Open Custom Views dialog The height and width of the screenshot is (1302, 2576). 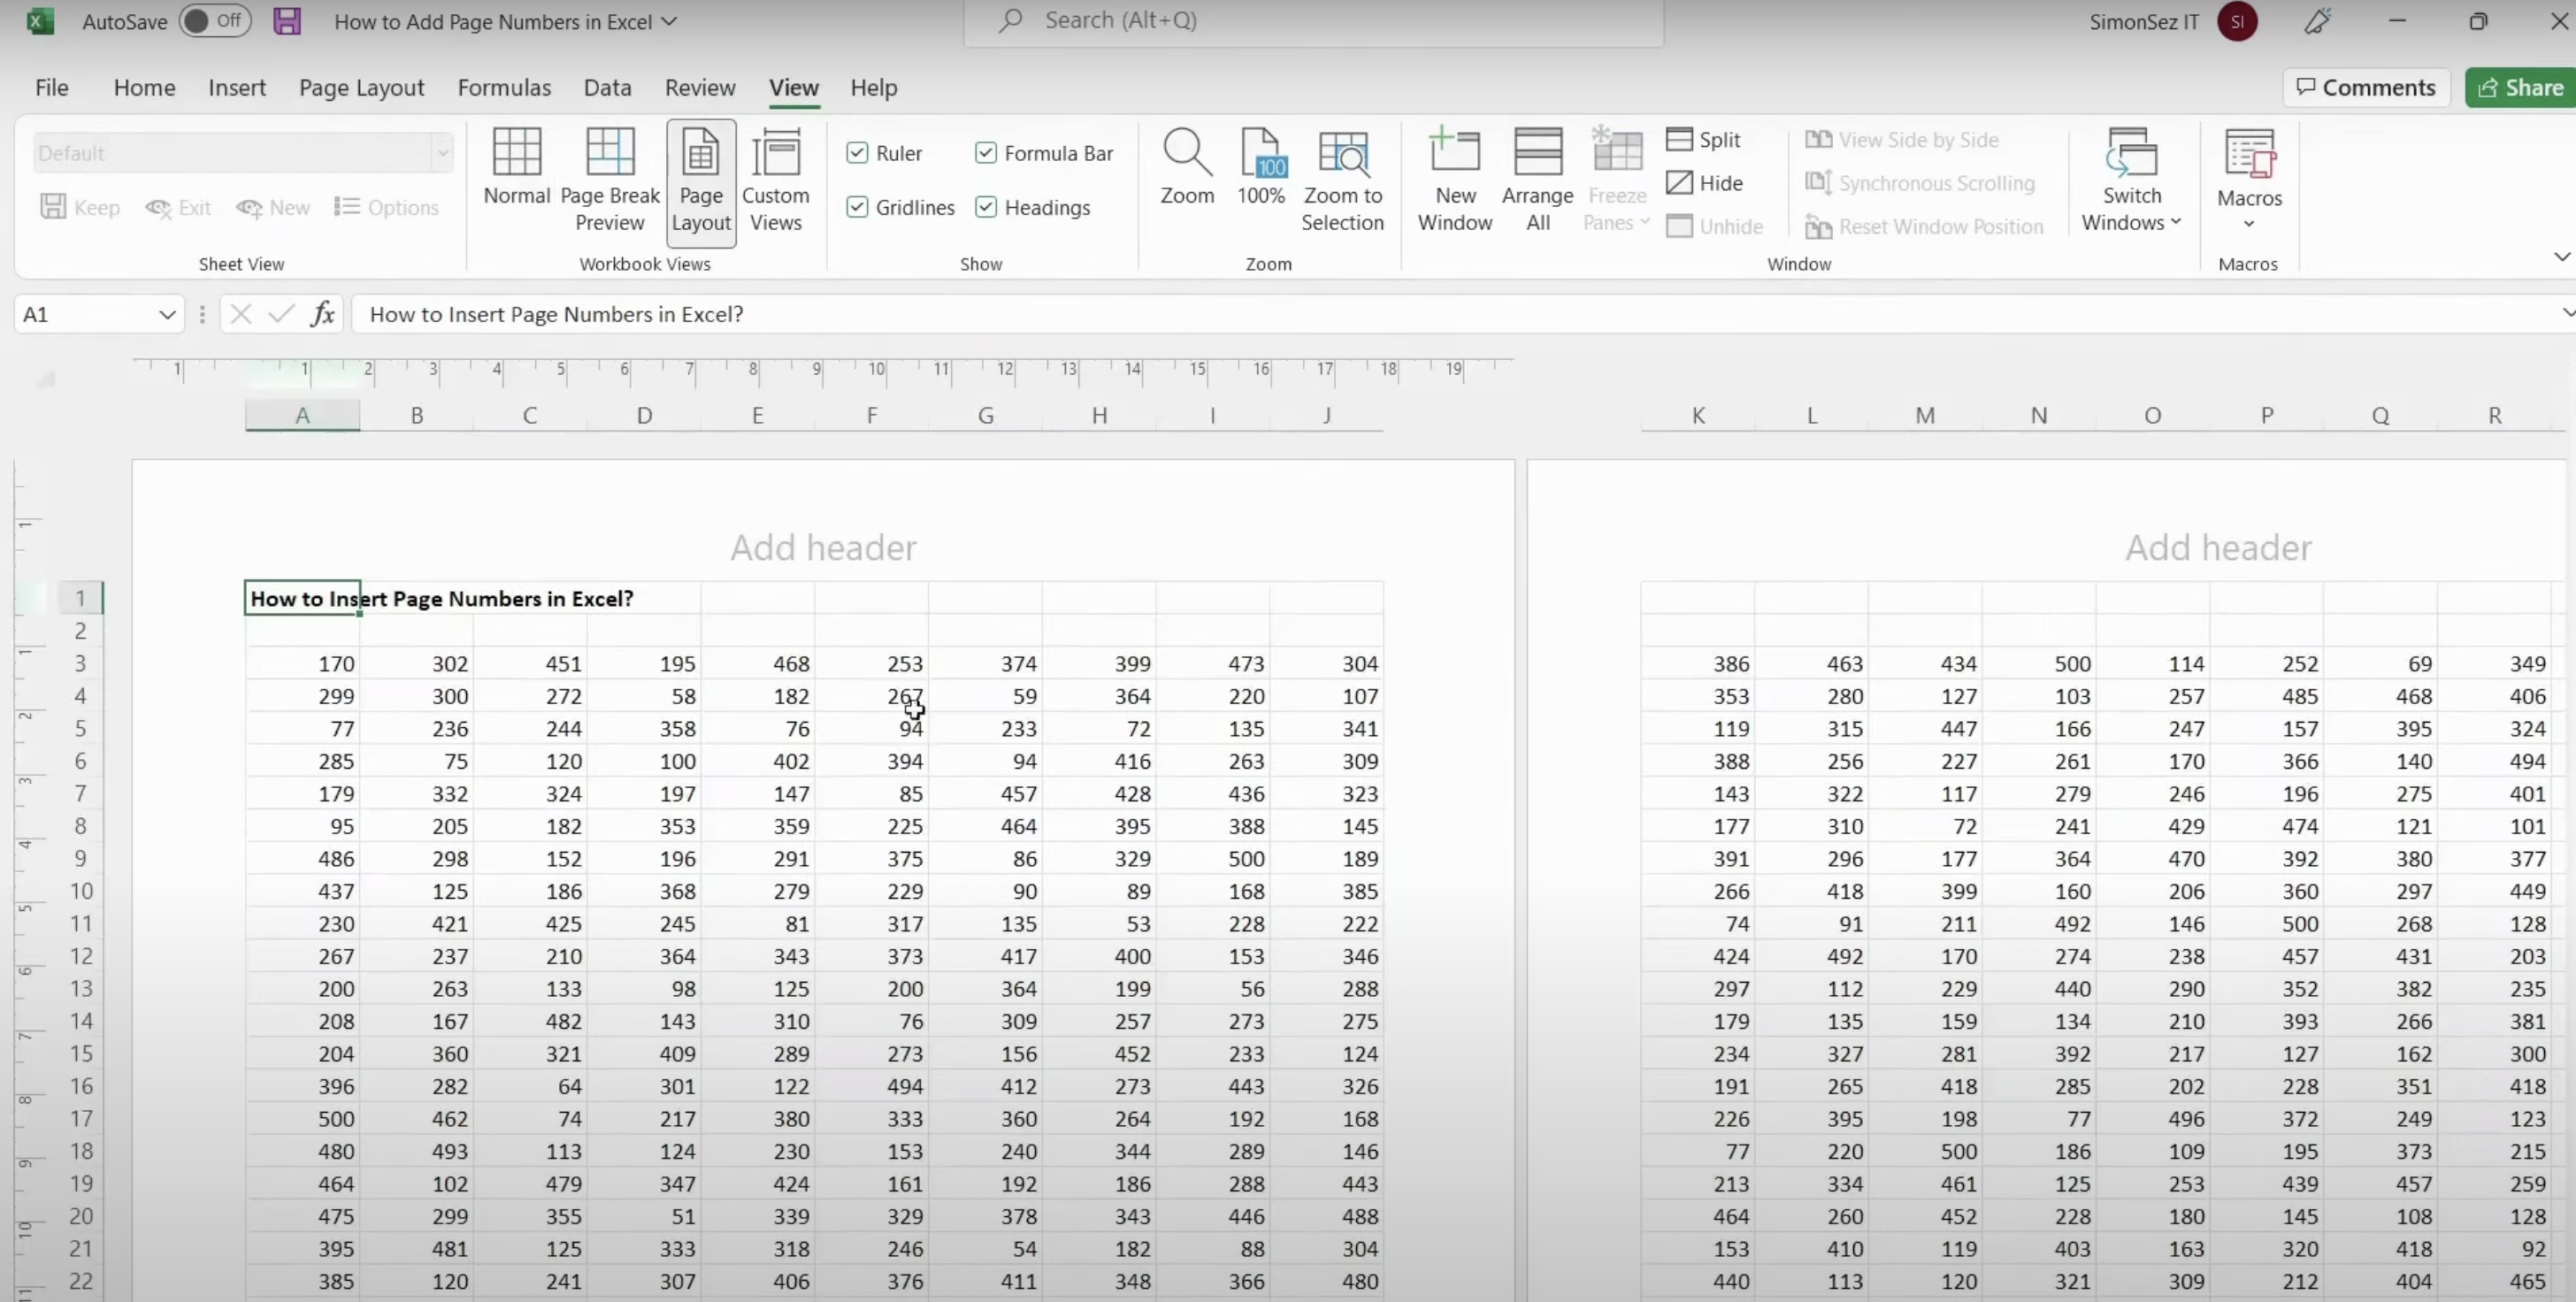(x=775, y=180)
